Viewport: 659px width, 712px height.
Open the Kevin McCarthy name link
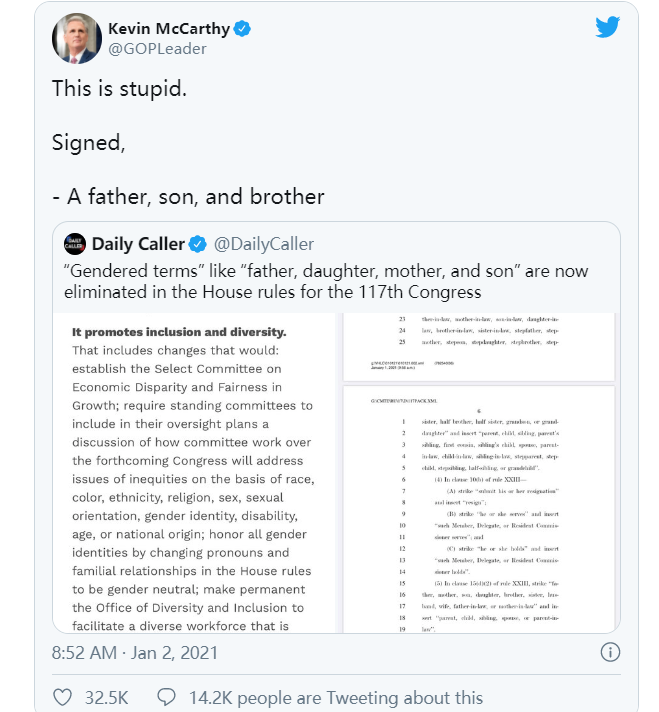(x=170, y=28)
